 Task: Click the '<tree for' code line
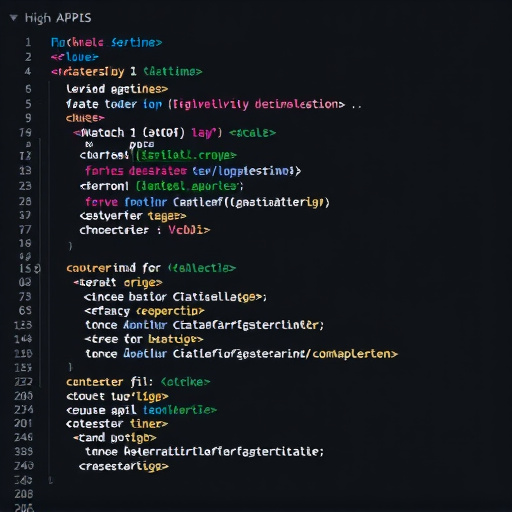point(144,339)
